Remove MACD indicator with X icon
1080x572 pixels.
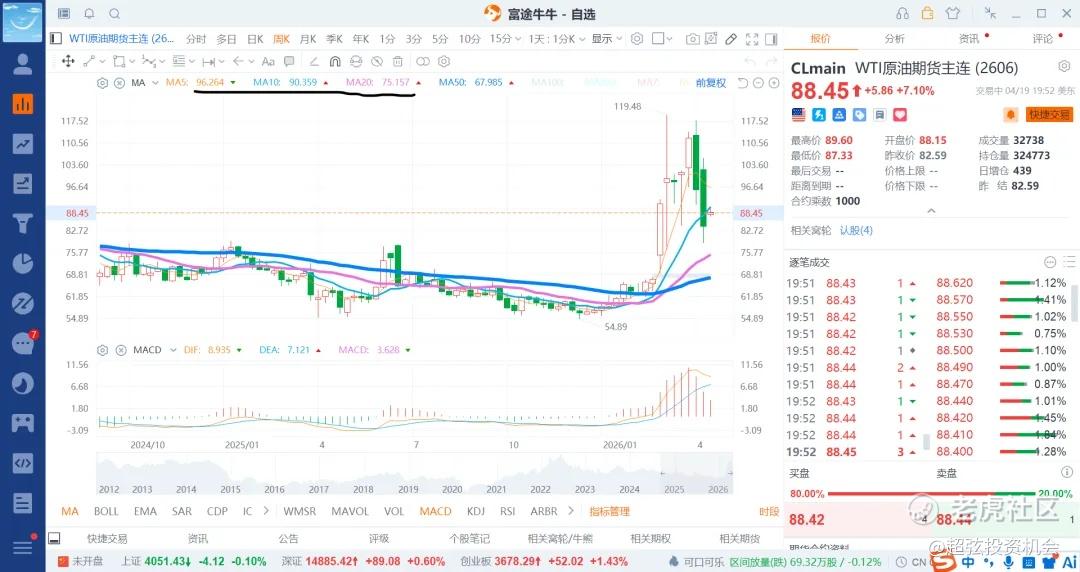[x=121, y=350]
